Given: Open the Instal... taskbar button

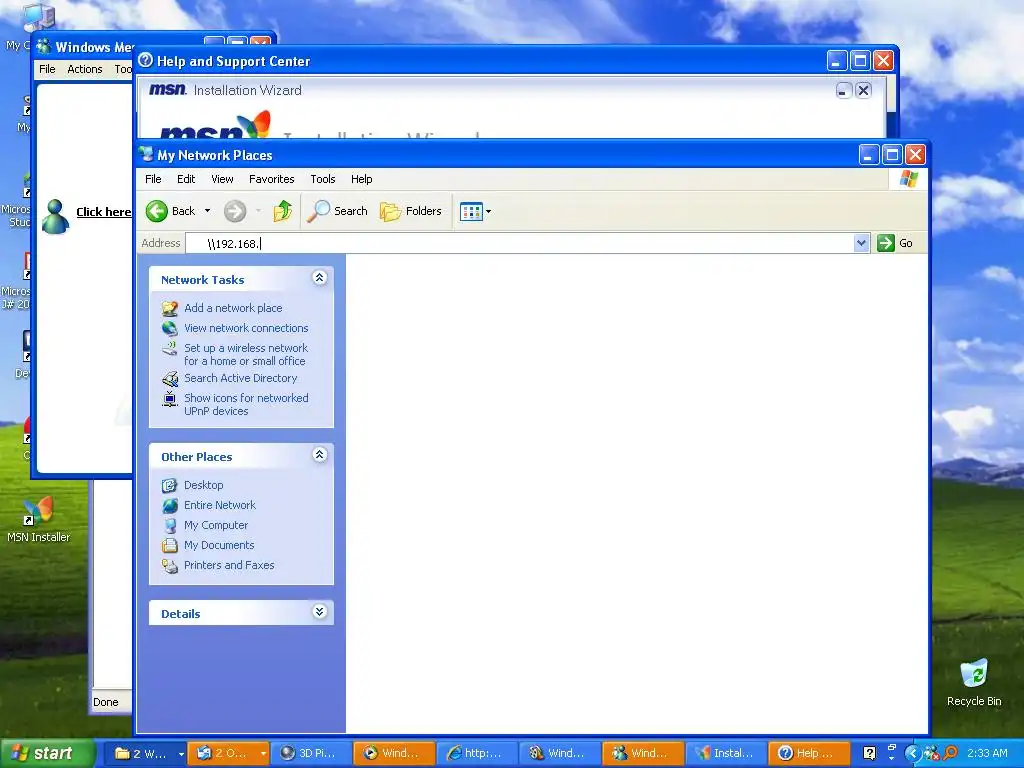Looking at the screenshot, I should (x=726, y=753).
